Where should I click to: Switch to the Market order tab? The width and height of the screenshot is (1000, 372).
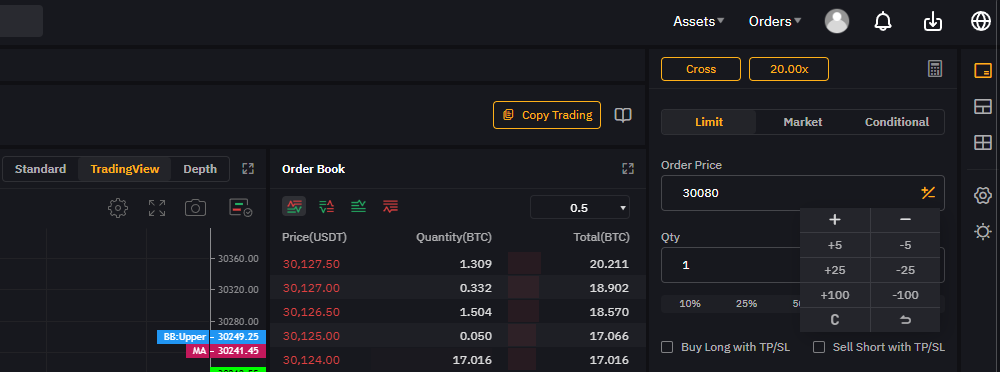coord(802,122)
